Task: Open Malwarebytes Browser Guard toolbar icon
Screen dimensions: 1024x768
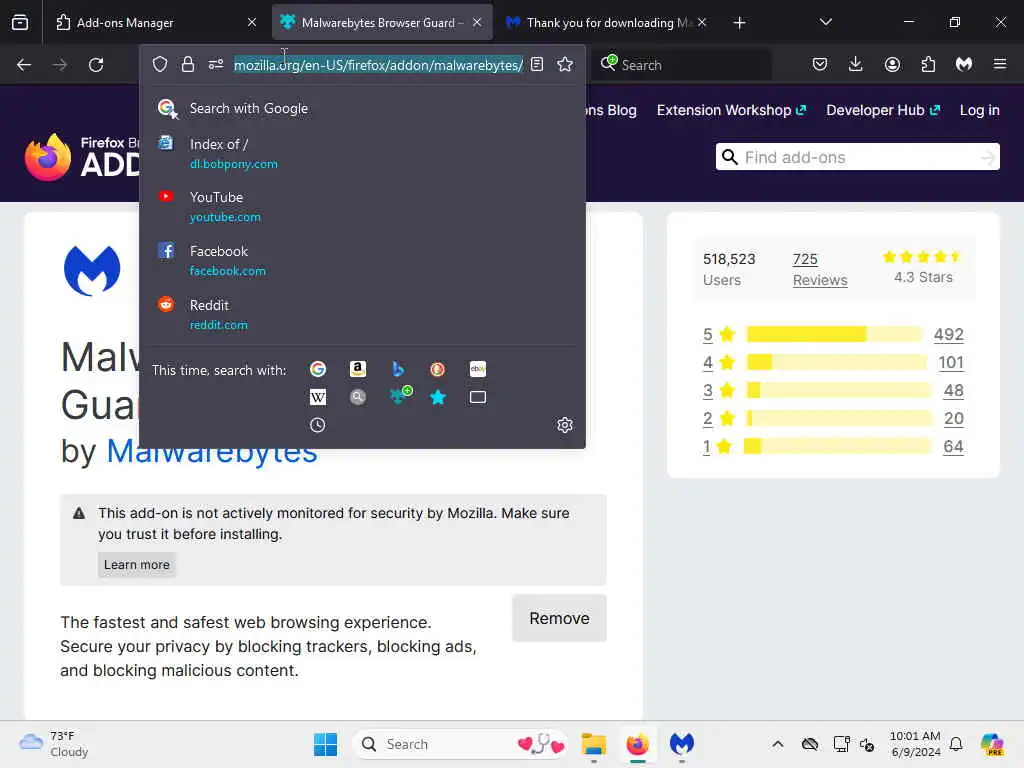Action: click(x=964, y=64)
